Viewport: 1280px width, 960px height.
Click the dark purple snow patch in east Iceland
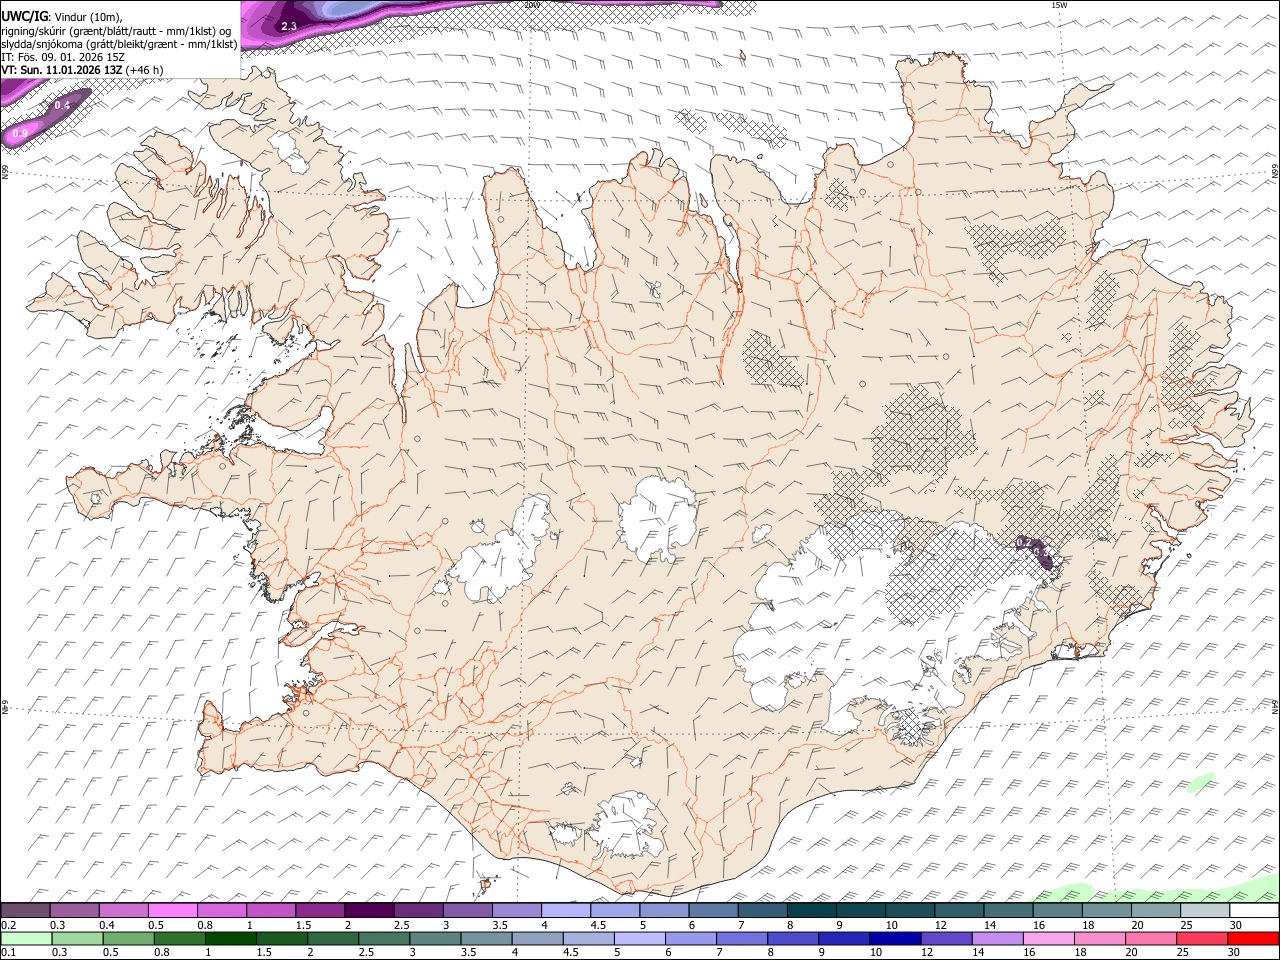coord(1036,551)
